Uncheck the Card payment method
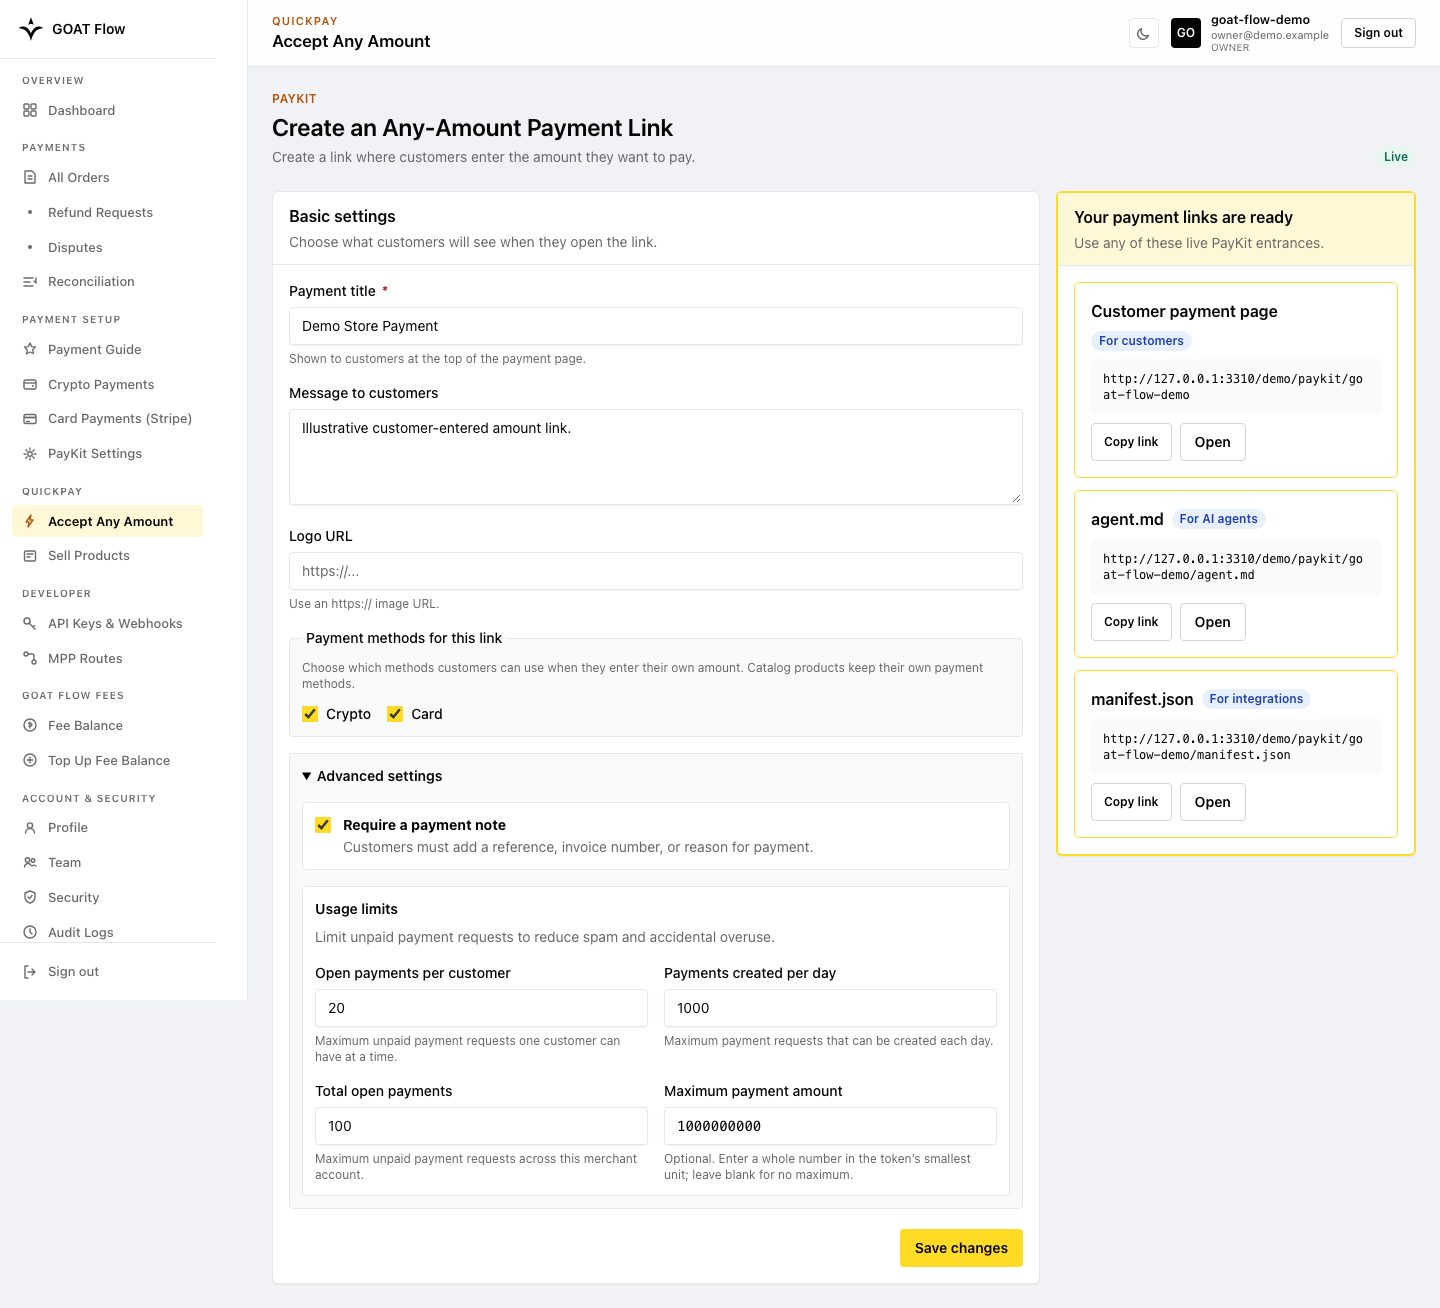This screenshot has height=1308, width=1440. tap(395, 714)
